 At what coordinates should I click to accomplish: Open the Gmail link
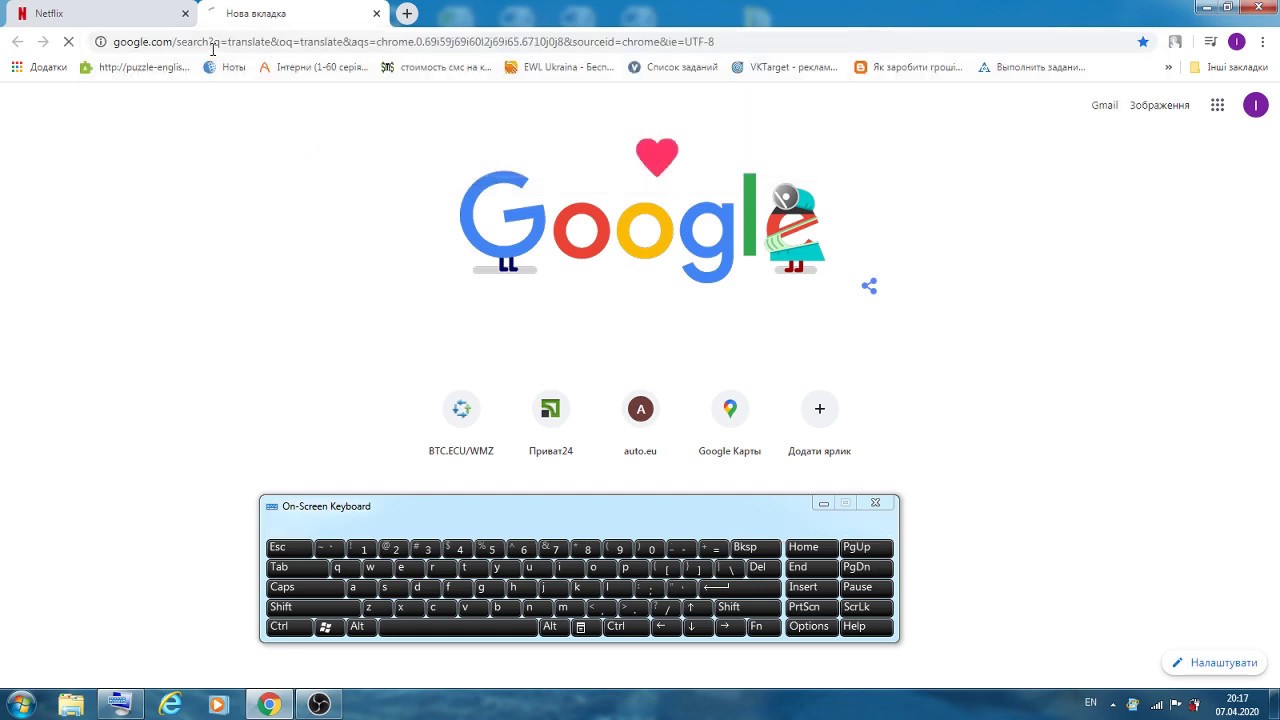pos(1104,105)
